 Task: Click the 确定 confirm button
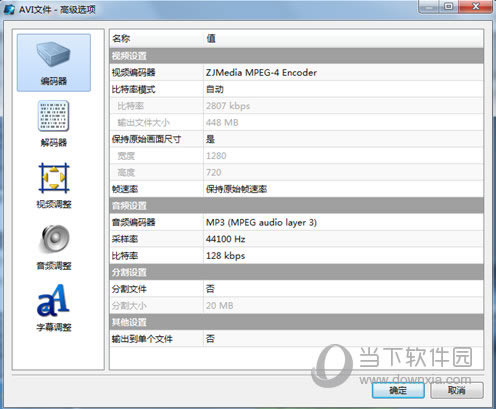tap(398, 390)
